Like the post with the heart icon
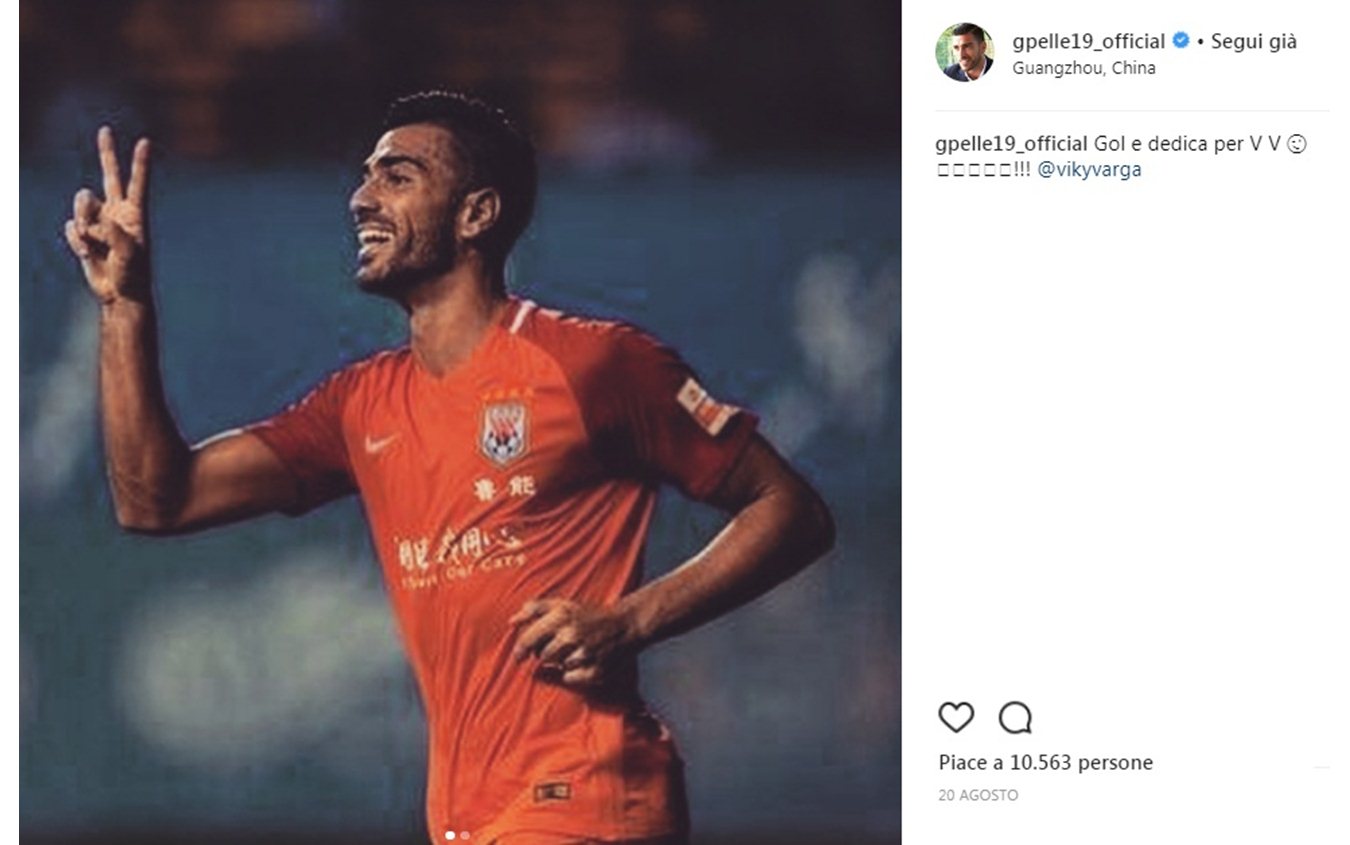1350x845 pixels. point(956,717)
